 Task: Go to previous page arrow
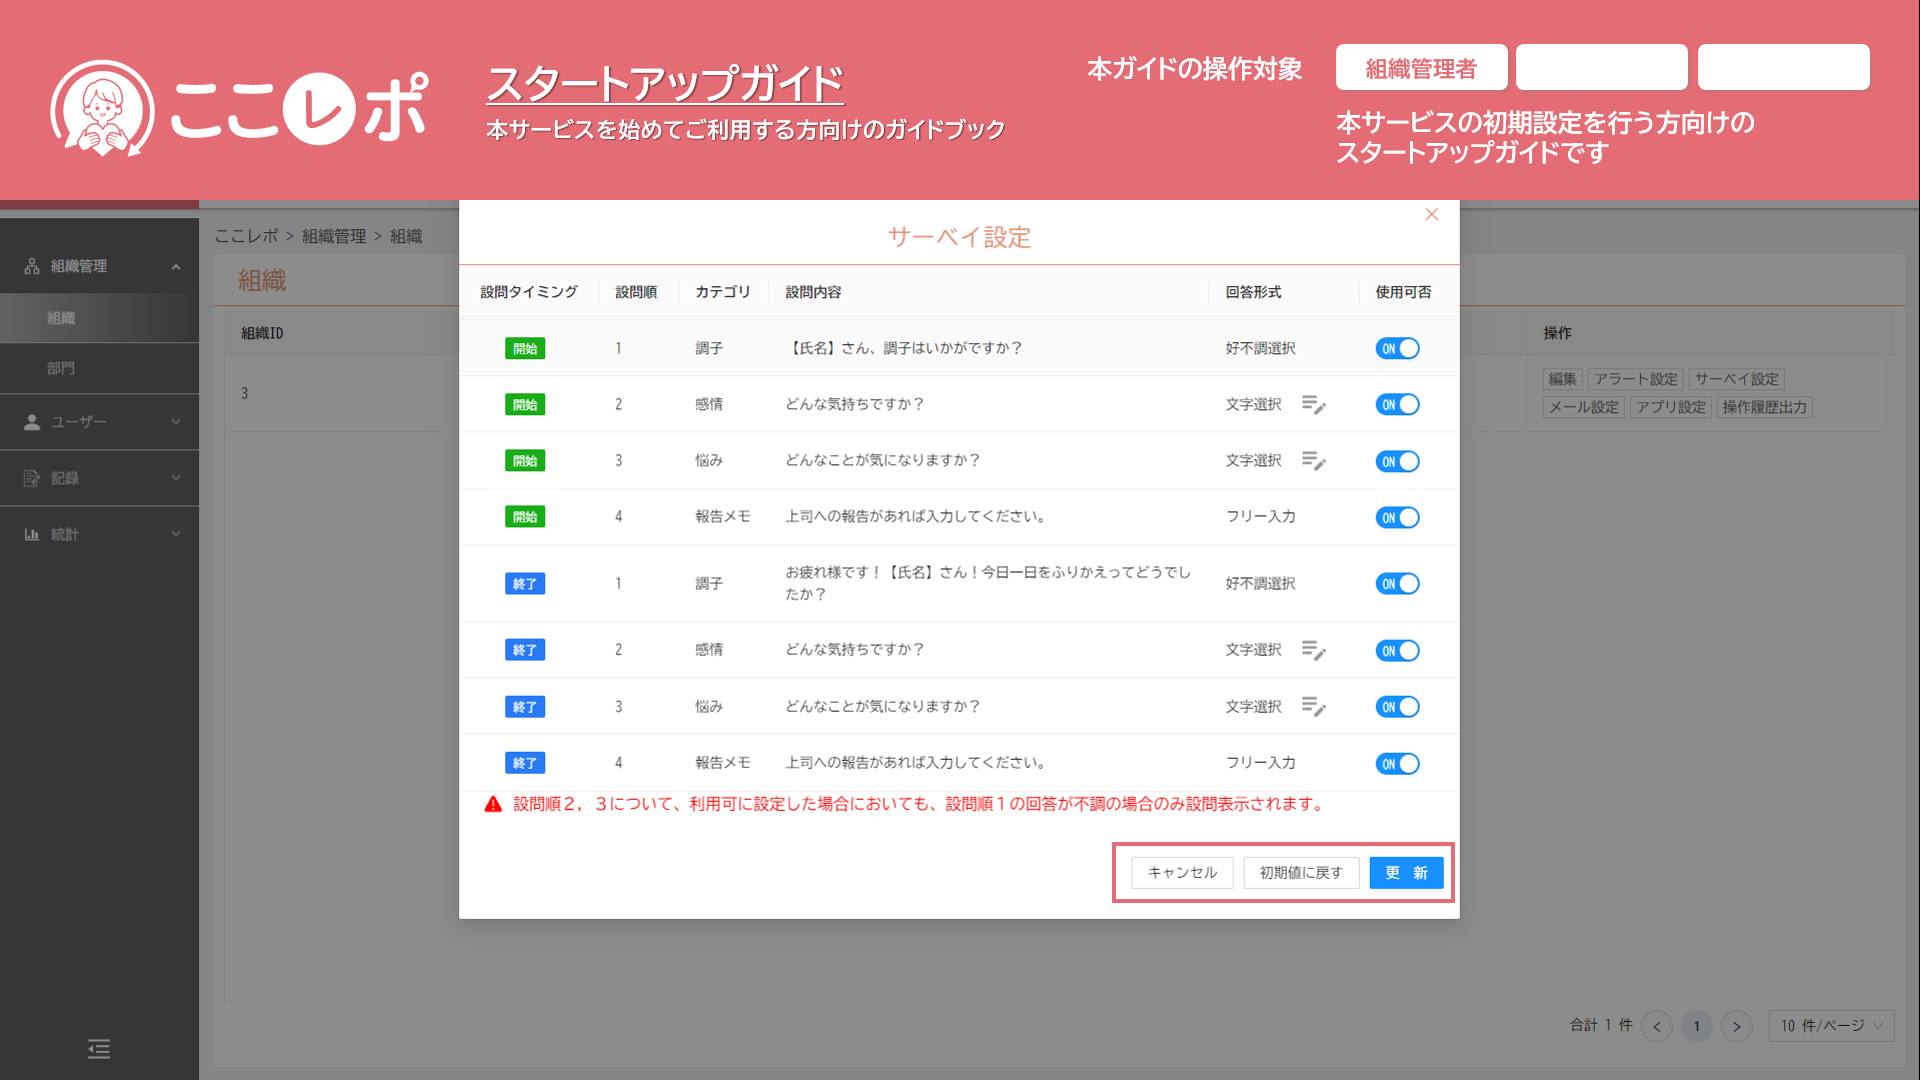1657,1026
